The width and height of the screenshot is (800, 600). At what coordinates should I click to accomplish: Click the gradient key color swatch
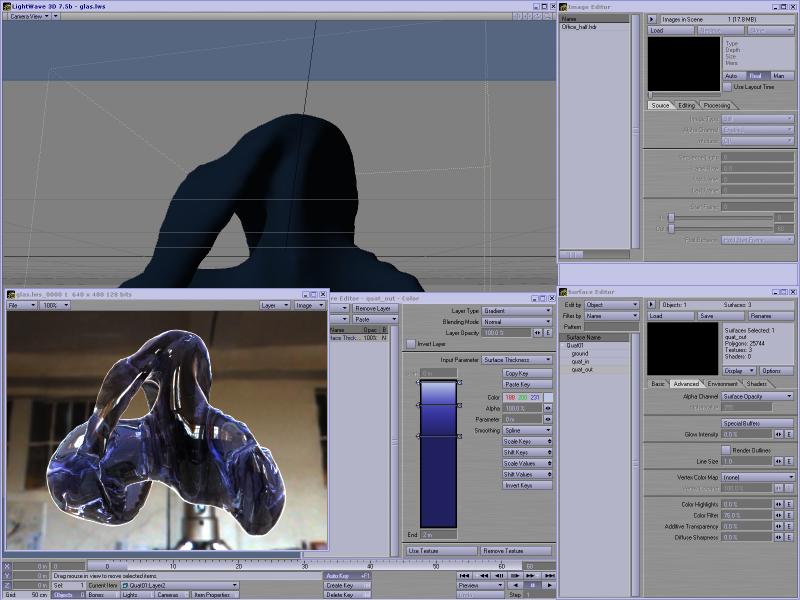[x=548, y=397]
